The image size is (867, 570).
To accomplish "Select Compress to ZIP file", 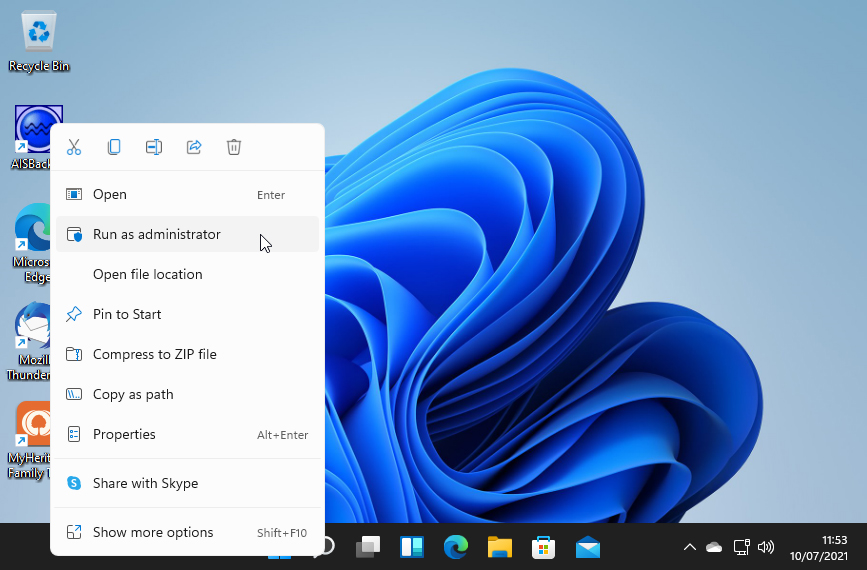I will (187, 354).
